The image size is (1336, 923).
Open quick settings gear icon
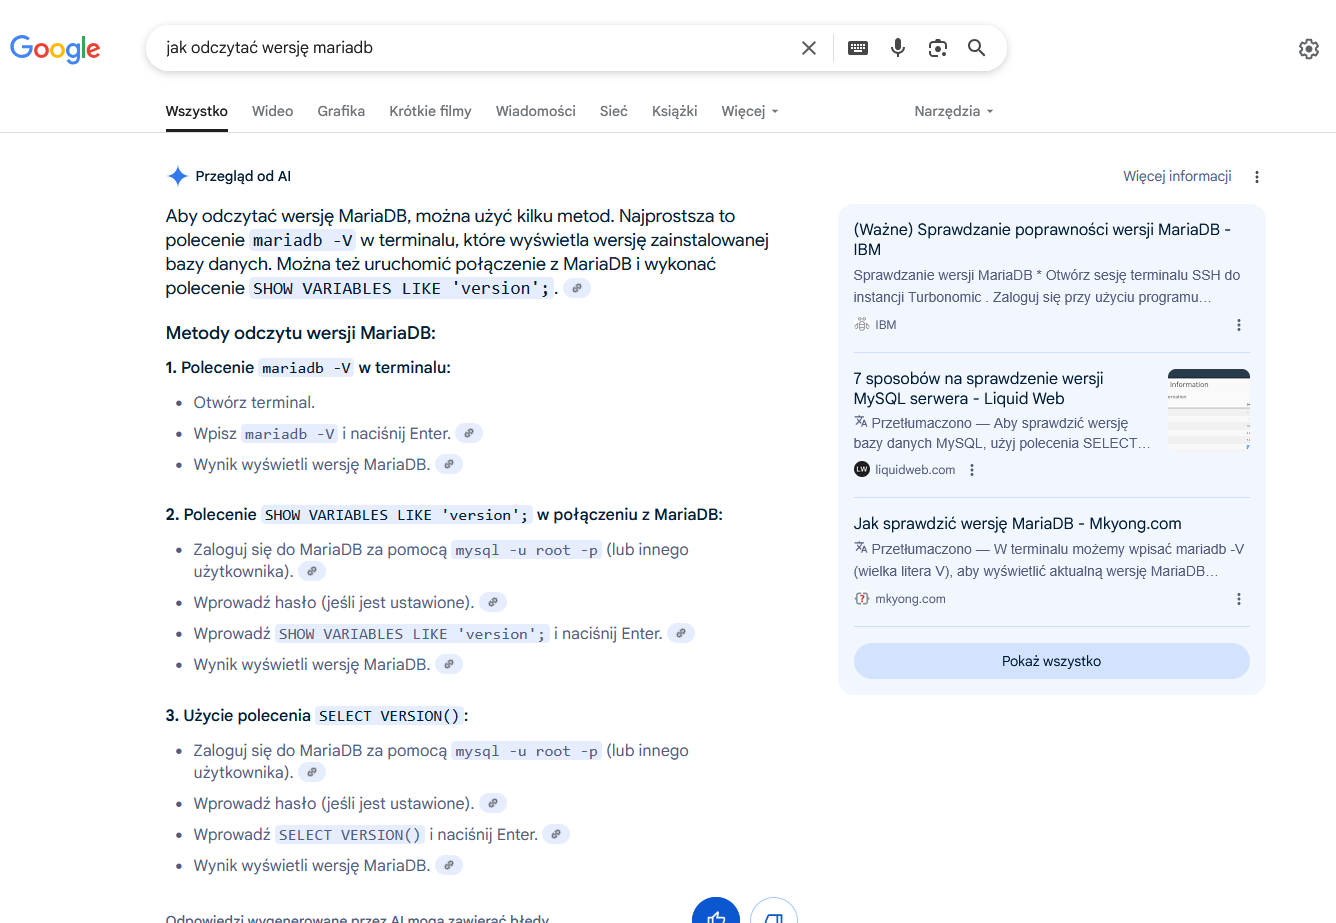pyautogui.click(x=1308, y=49)
